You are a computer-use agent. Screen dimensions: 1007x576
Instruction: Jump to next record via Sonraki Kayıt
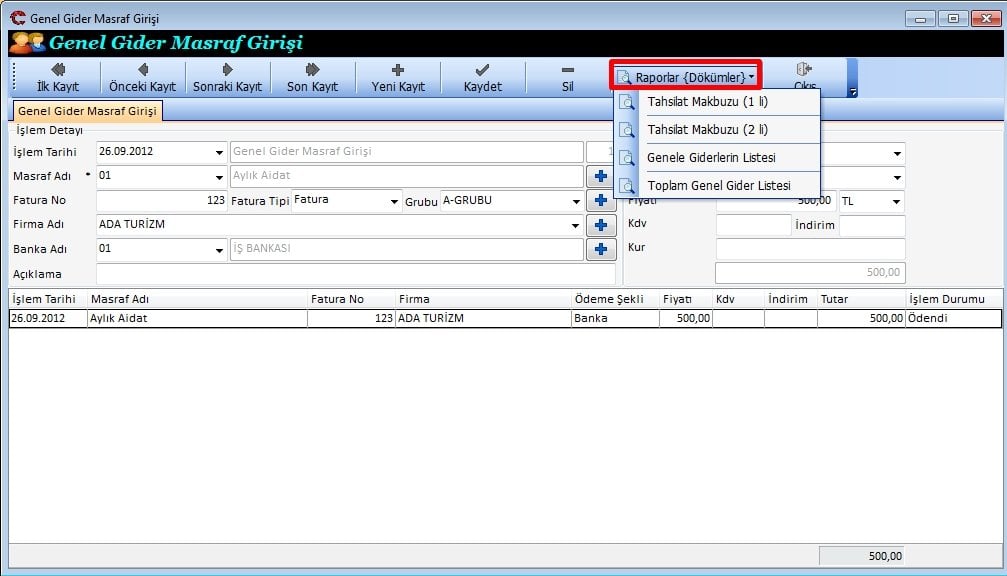pos(227,77)
